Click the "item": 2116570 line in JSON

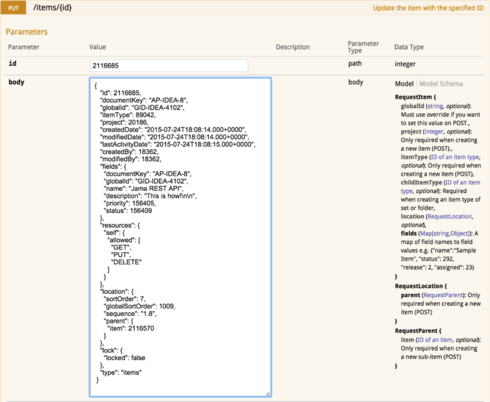pos(131,329)
